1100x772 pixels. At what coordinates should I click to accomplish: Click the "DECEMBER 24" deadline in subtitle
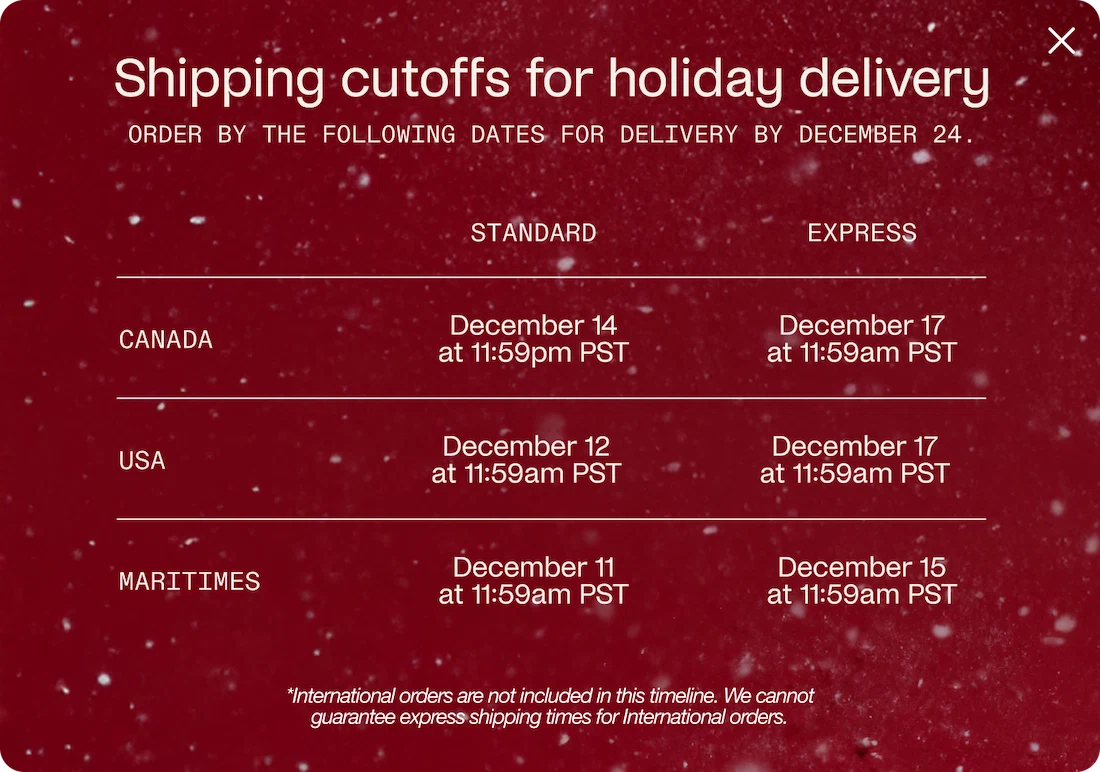point(884,134)
